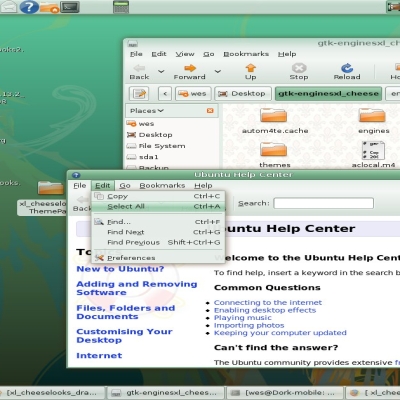Click the gtk-enginesxl_cheese path button

pos(329,94)
